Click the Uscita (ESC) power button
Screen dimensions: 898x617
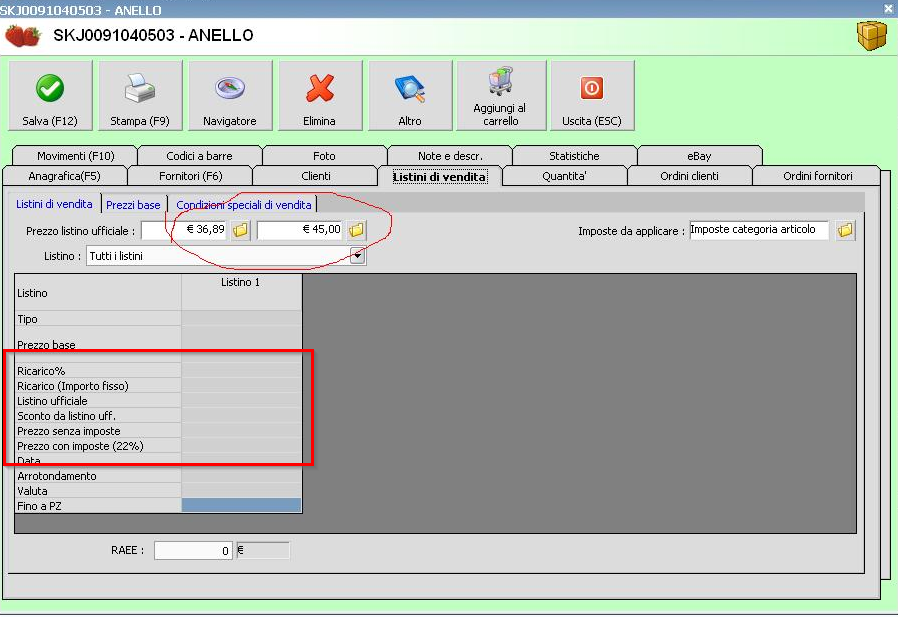point(592,96)
